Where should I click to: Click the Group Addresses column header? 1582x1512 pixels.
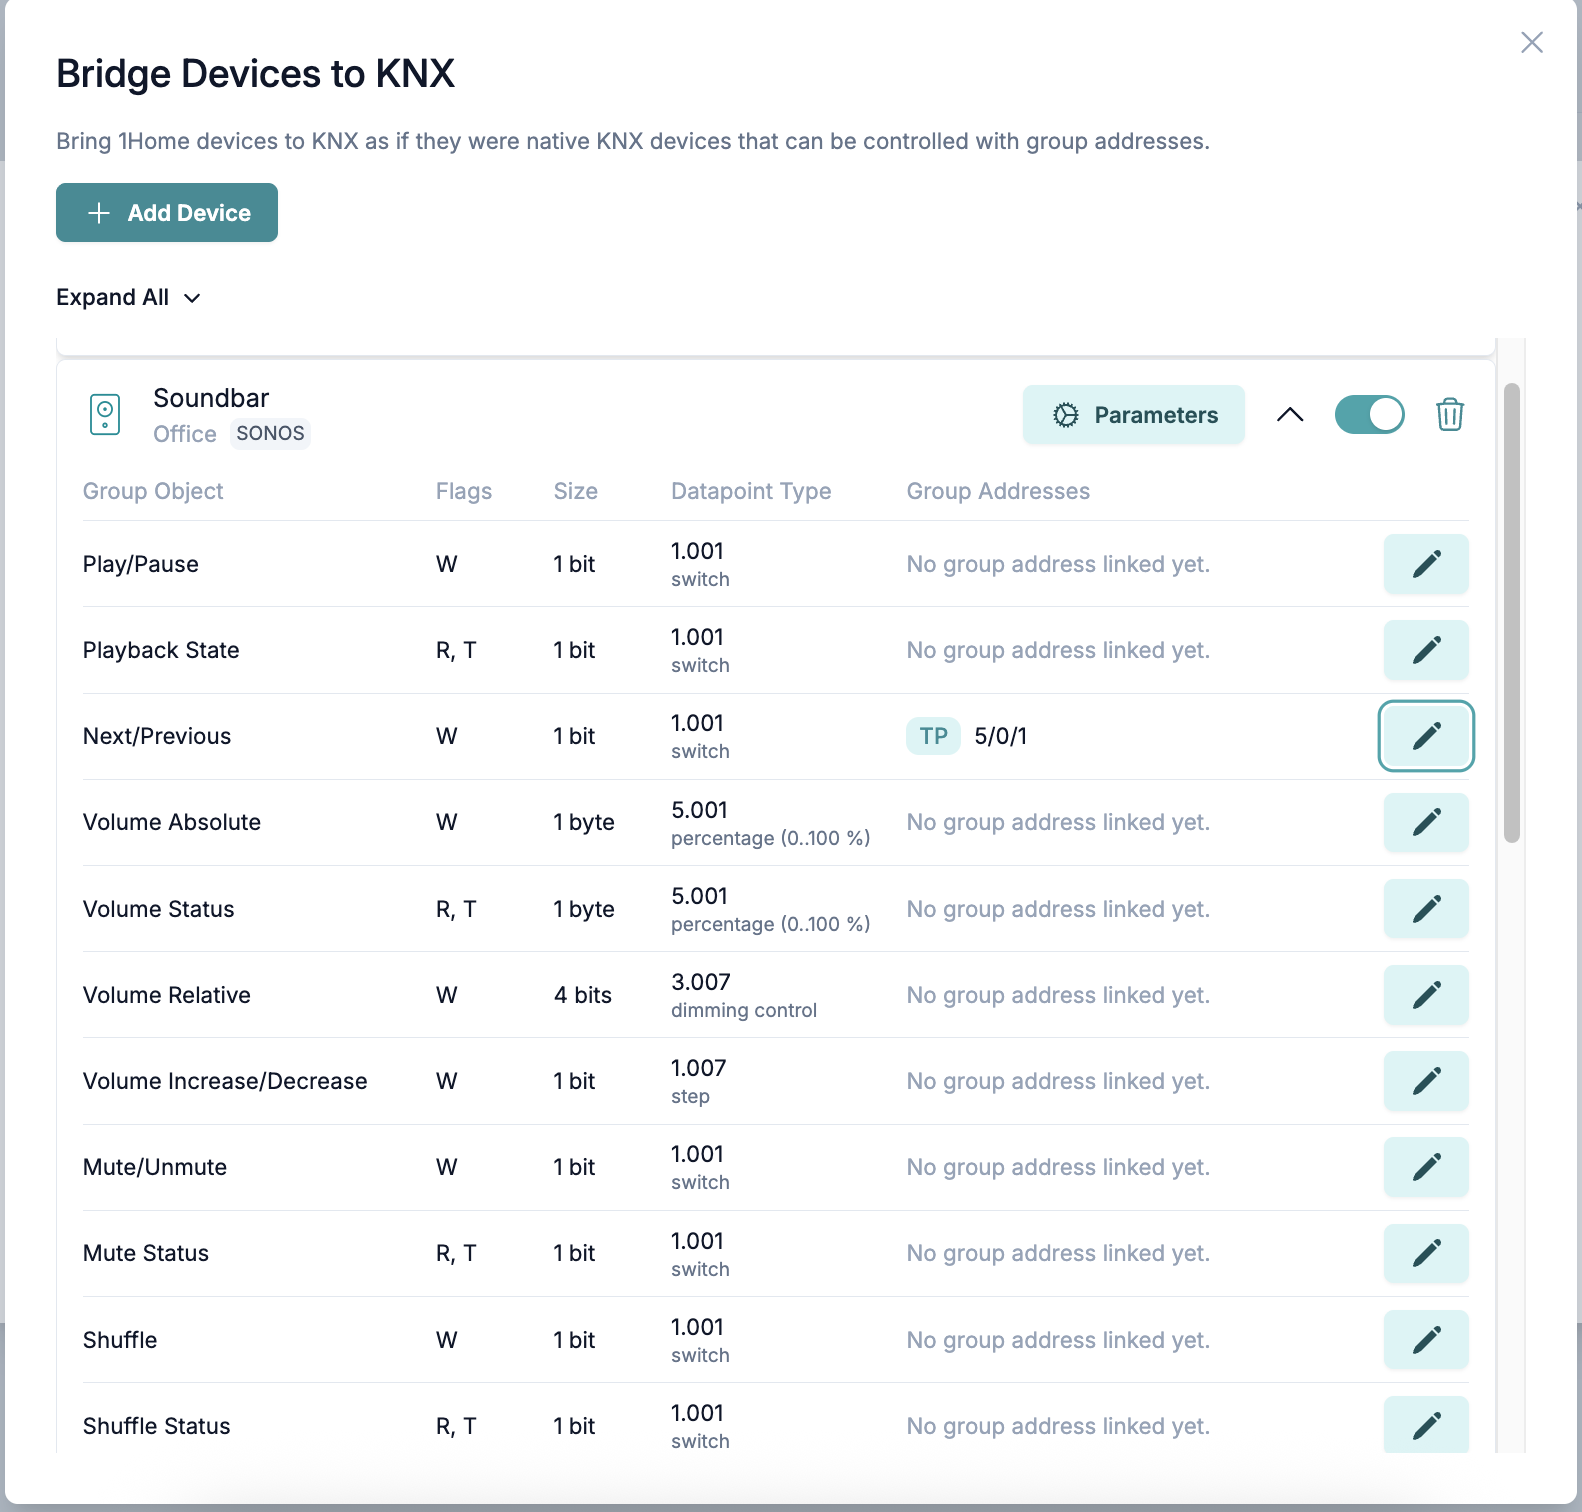(998, 491)
